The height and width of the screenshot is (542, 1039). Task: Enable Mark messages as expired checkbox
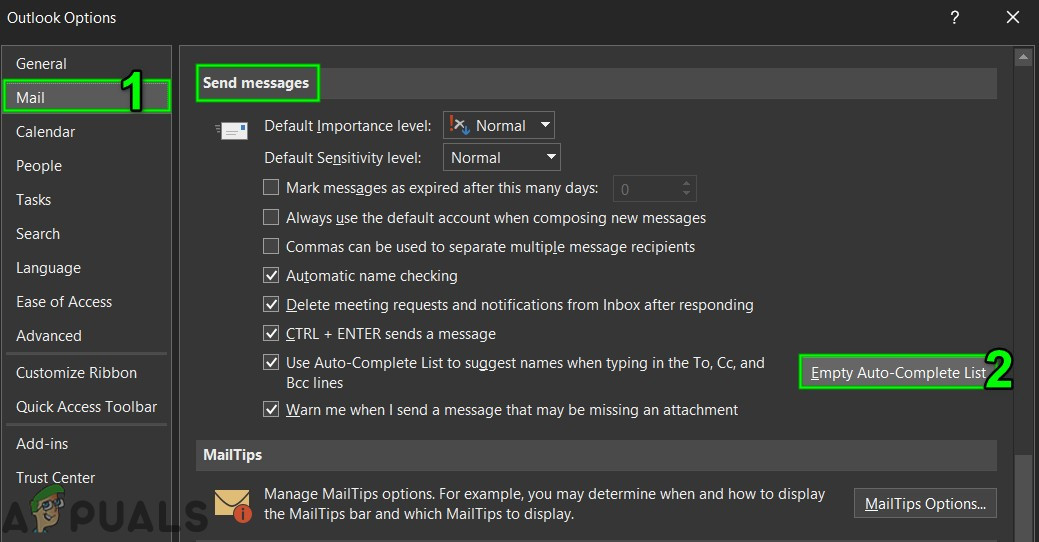pos(271,187)
